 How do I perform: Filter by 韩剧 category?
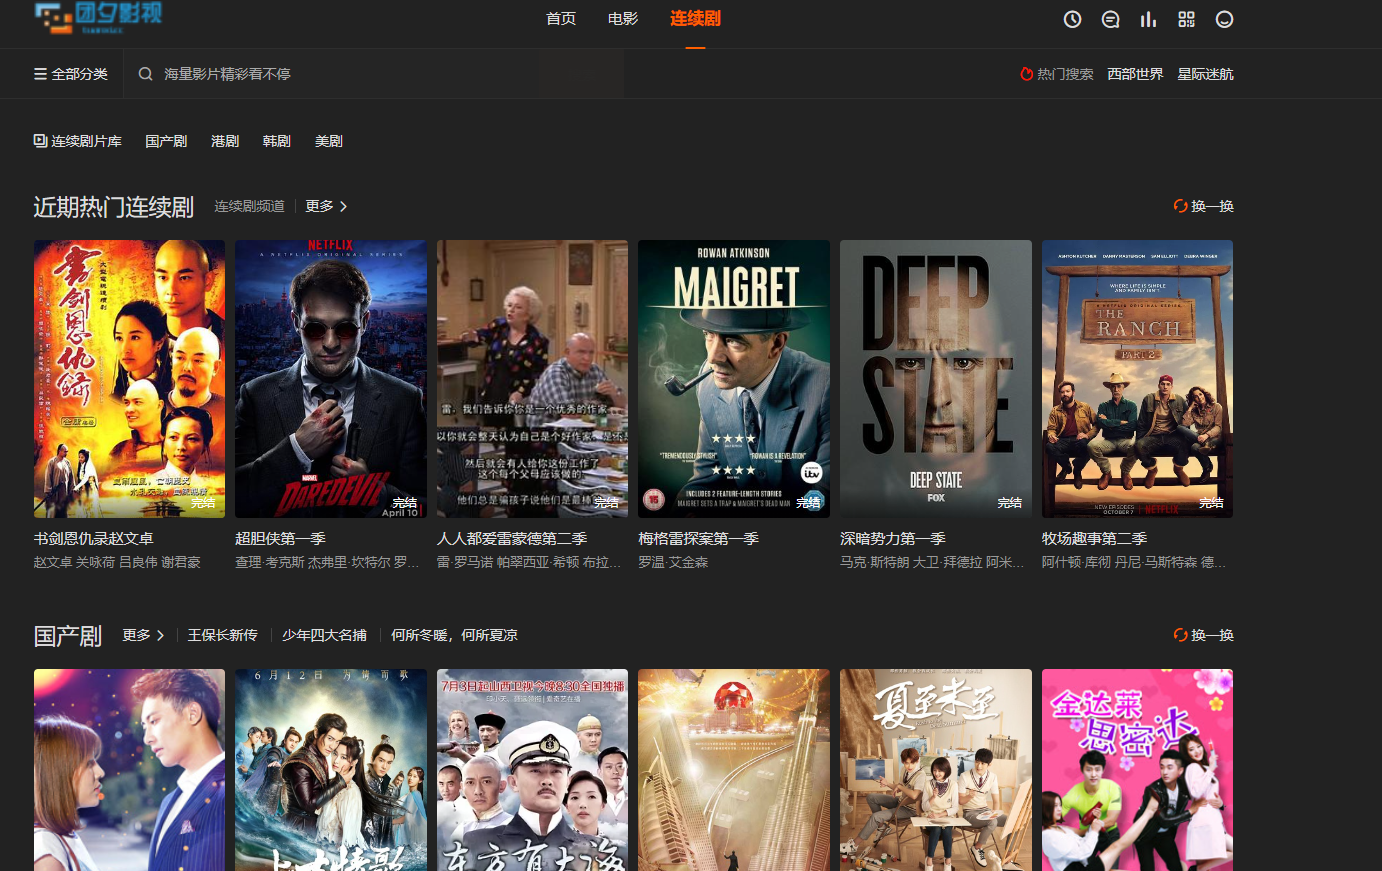277,141
